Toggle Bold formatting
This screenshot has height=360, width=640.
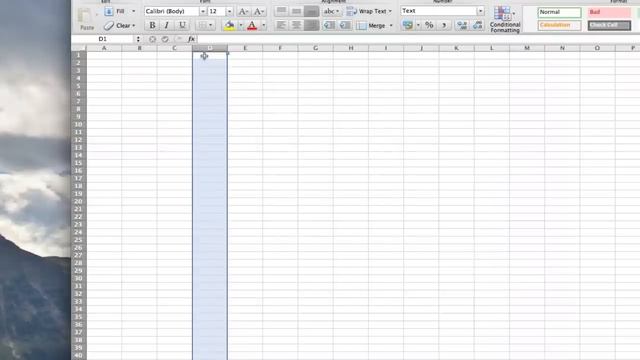point(152,25)
